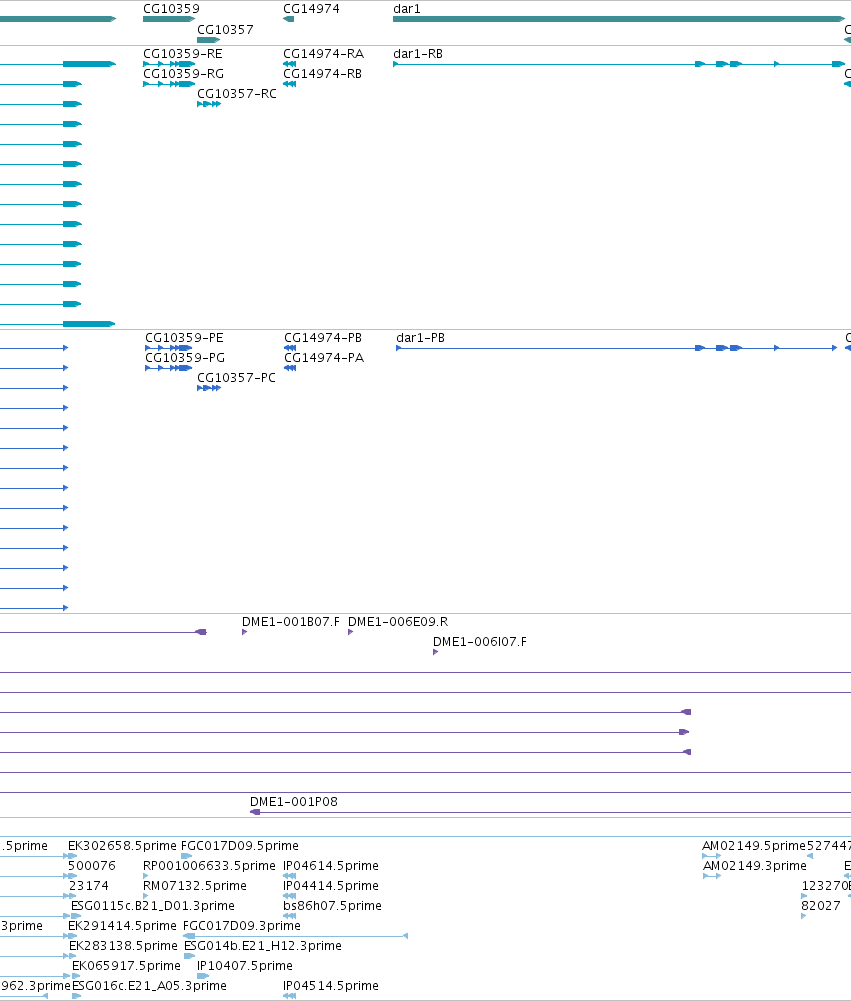
Task: Select transcript CG14974-RB
Action: point(289,84)
